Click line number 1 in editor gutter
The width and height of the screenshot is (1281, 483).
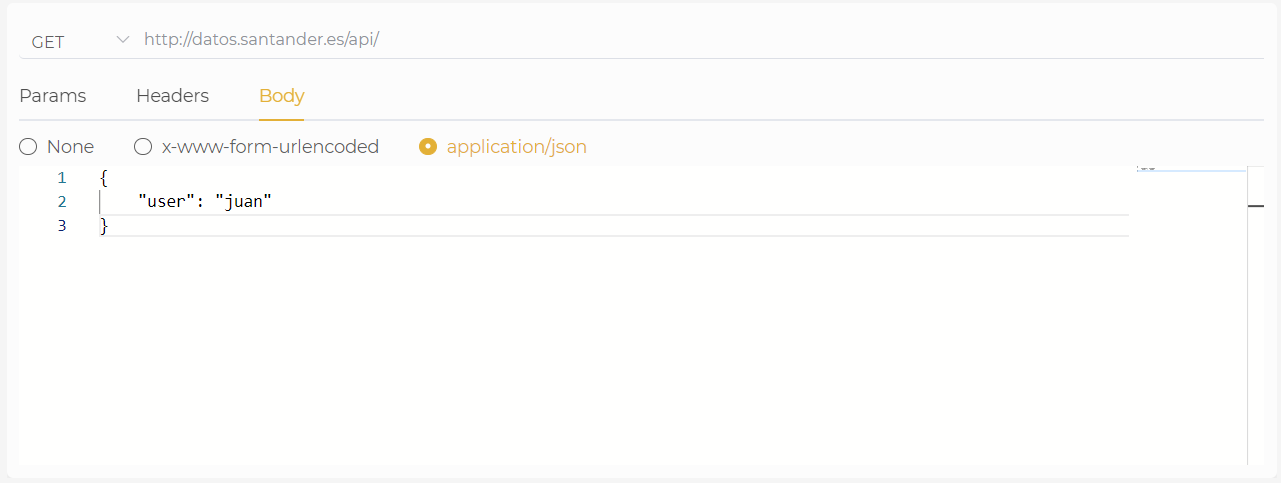click(x=62, y=178)
